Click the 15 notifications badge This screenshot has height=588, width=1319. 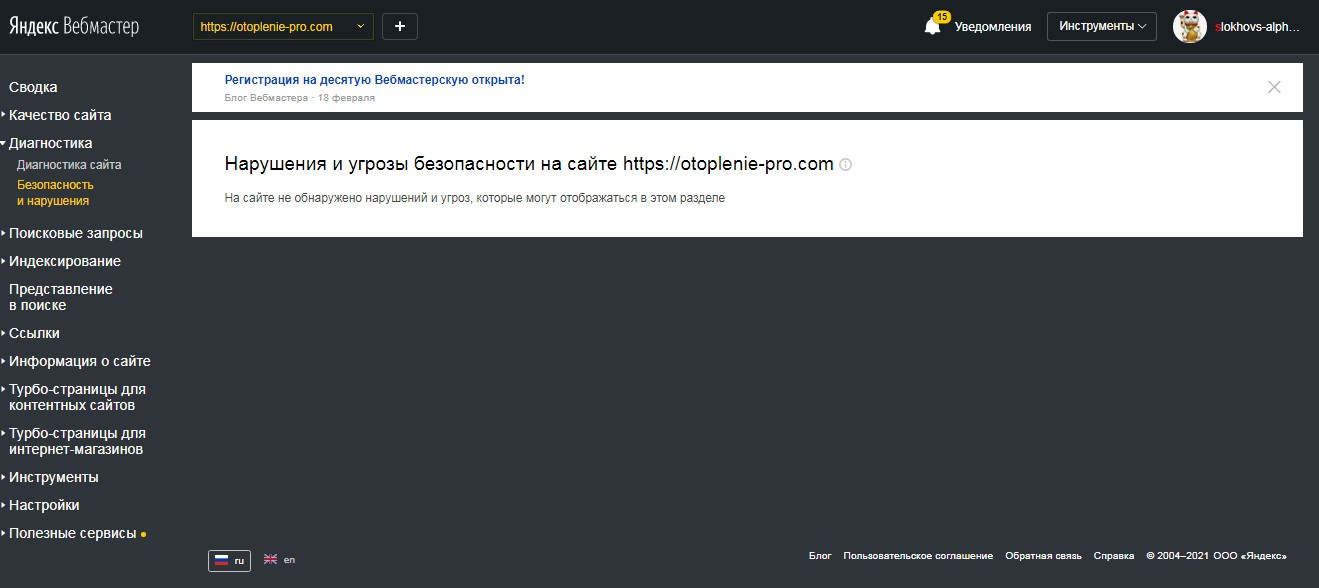(942, 17)
